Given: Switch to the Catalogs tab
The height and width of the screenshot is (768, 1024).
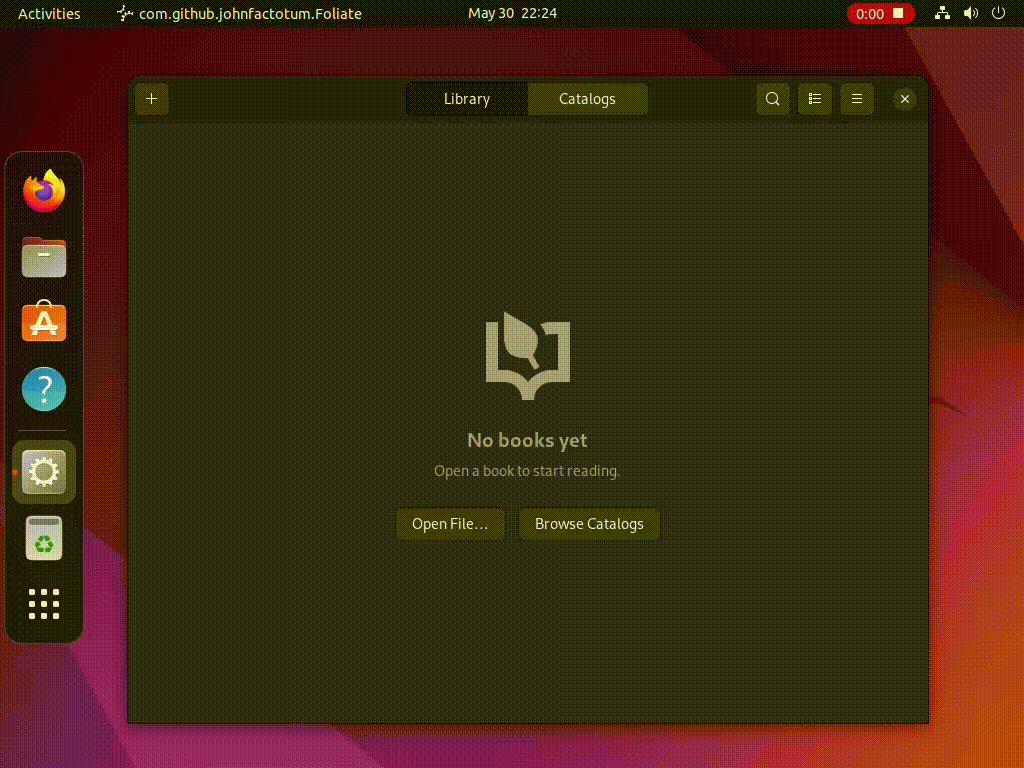Looking at the screenshot, I should [x=587, y=99].
